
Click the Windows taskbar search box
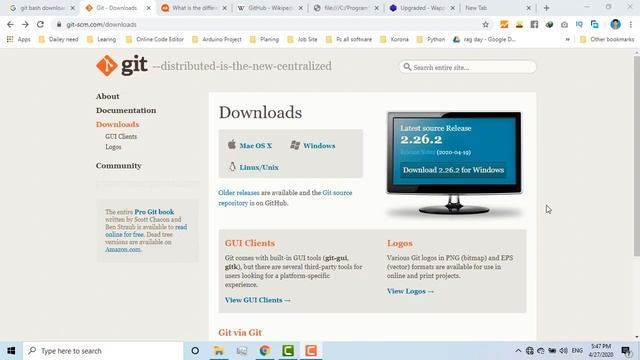coord(103,351)
